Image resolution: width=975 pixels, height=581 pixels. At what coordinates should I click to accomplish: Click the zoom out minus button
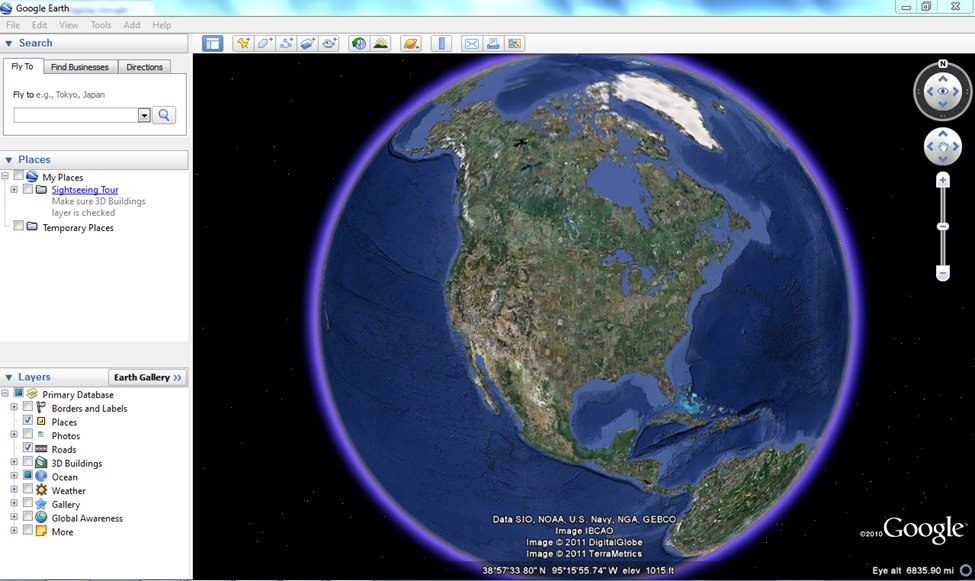coord(943,274)
